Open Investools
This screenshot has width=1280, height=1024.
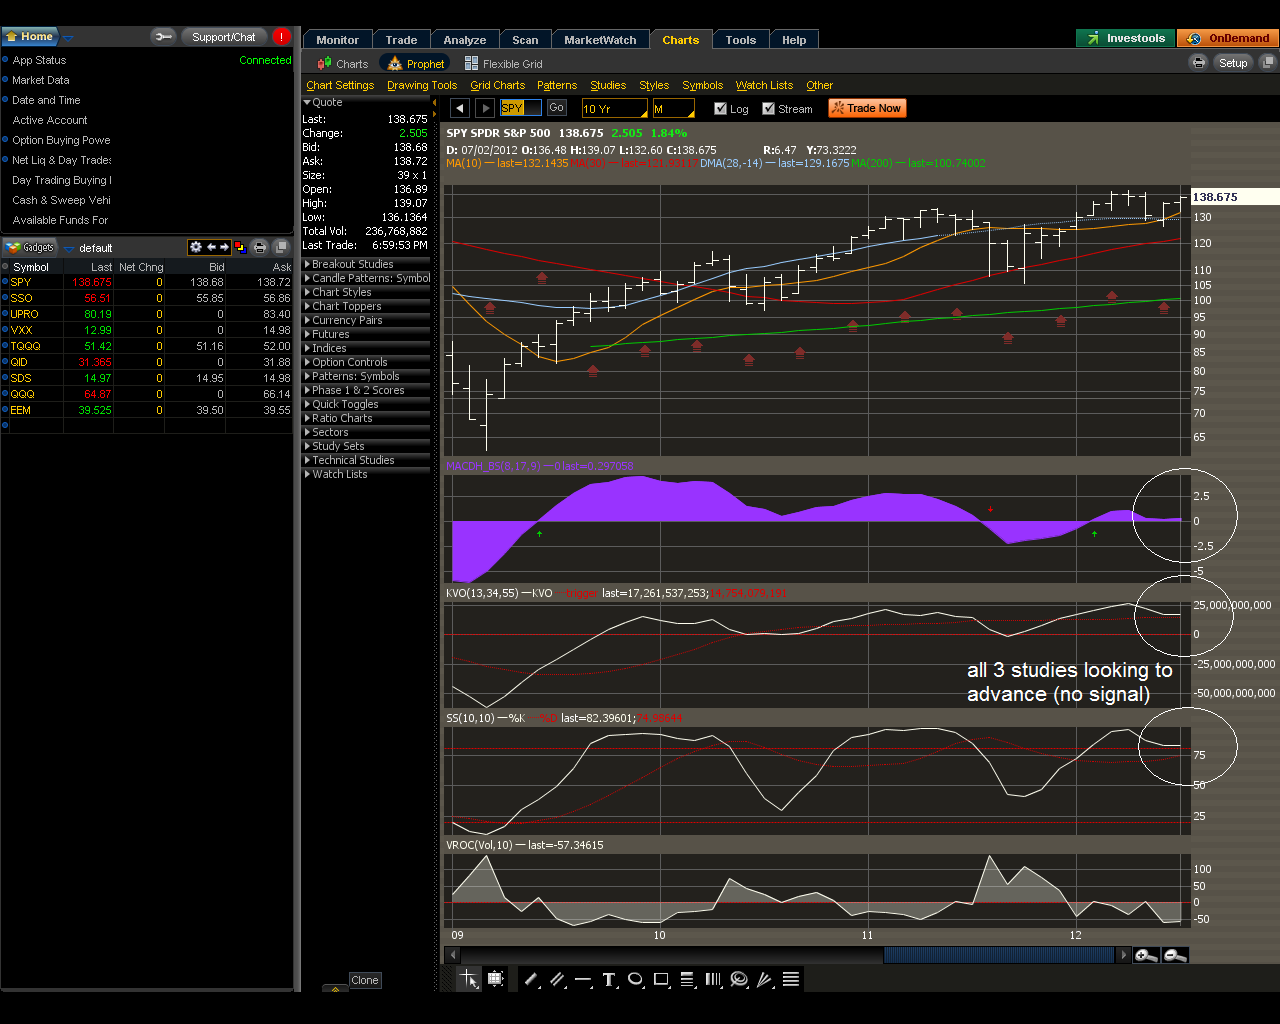[1126, 38]
